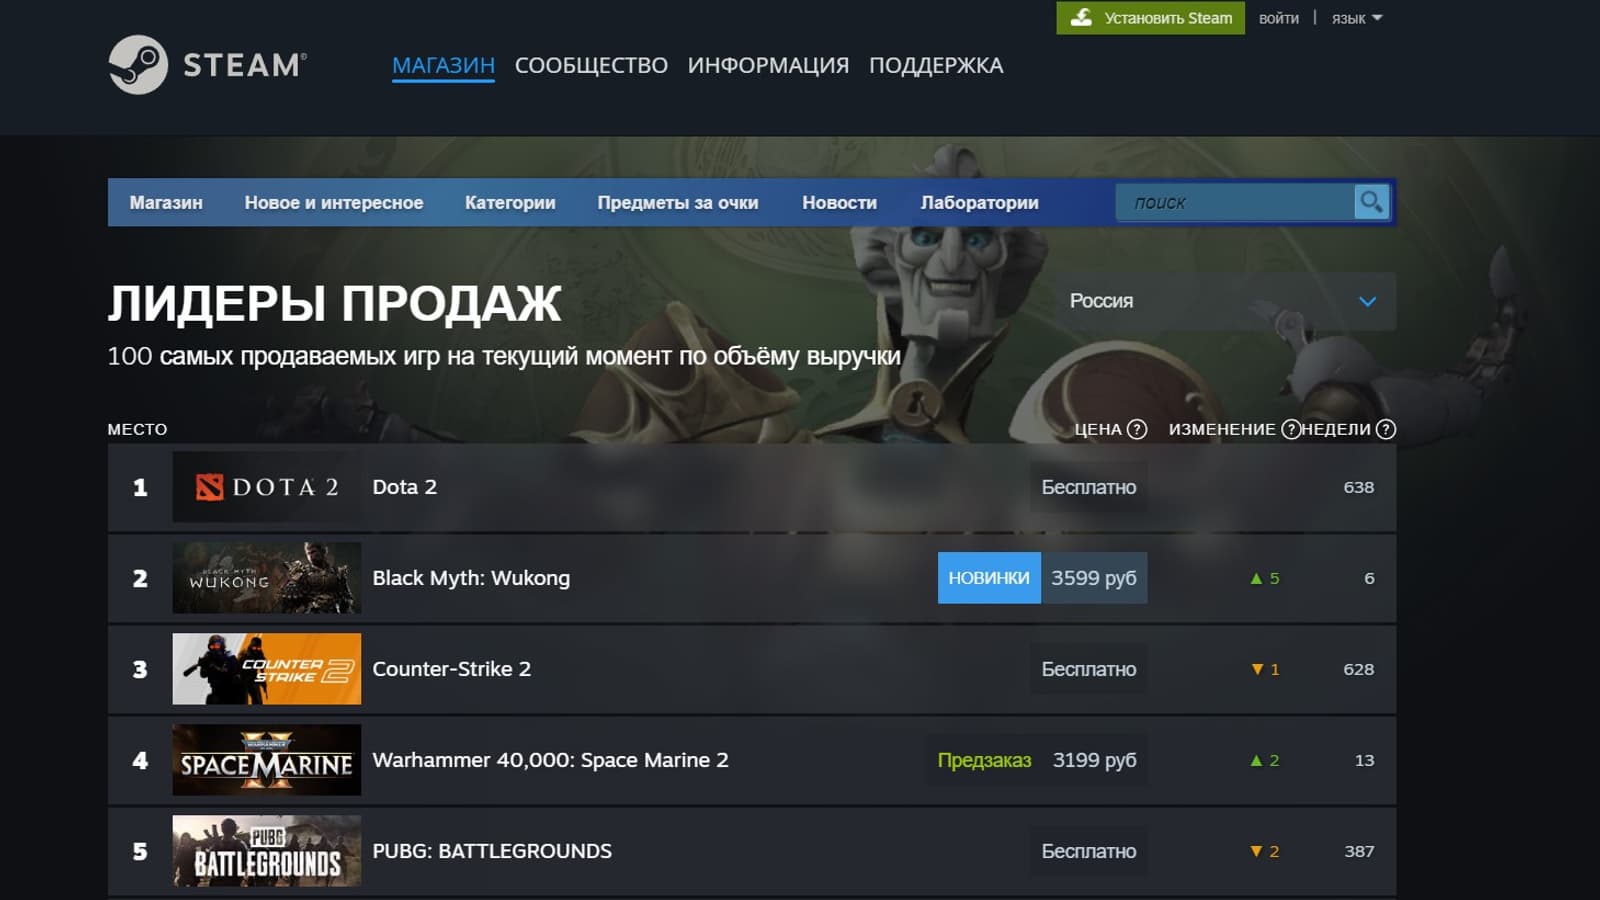Go to ПОДДЕРЖКА page
This screenshot has width=1600, height=900.
pos(936,65)
